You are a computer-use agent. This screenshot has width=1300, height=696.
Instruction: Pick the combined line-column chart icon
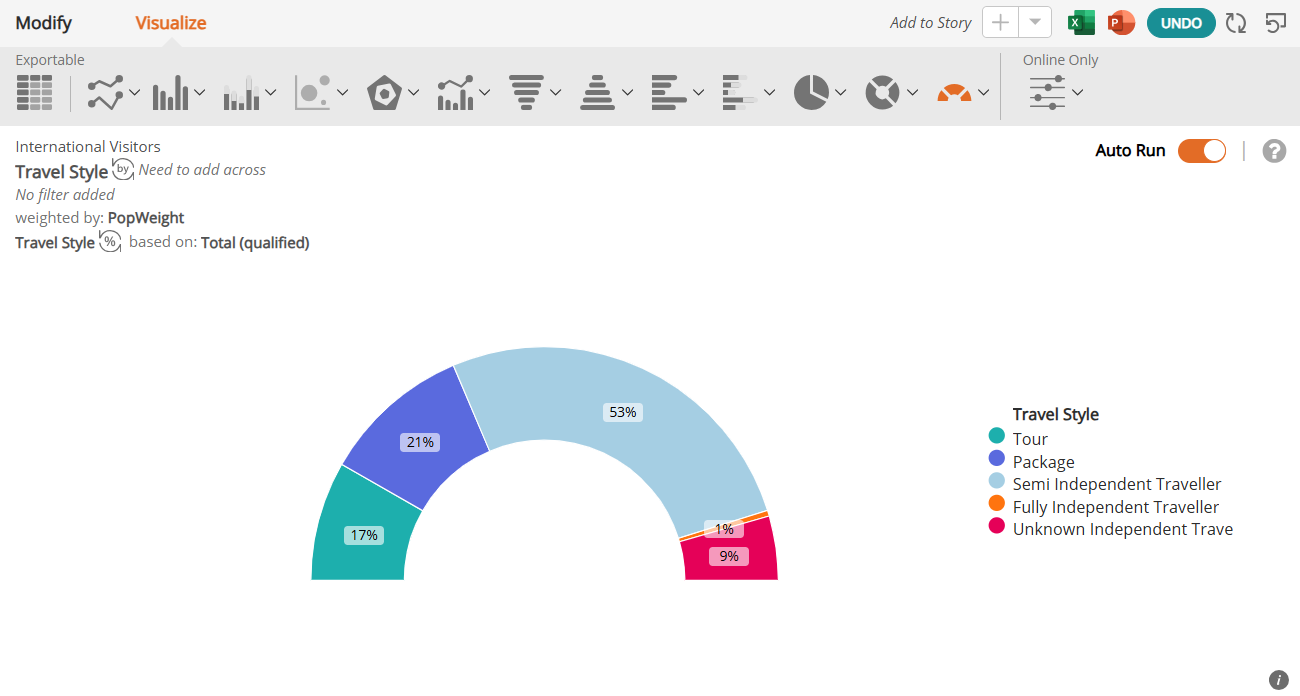pyautogui.click(x=455, y=93)
